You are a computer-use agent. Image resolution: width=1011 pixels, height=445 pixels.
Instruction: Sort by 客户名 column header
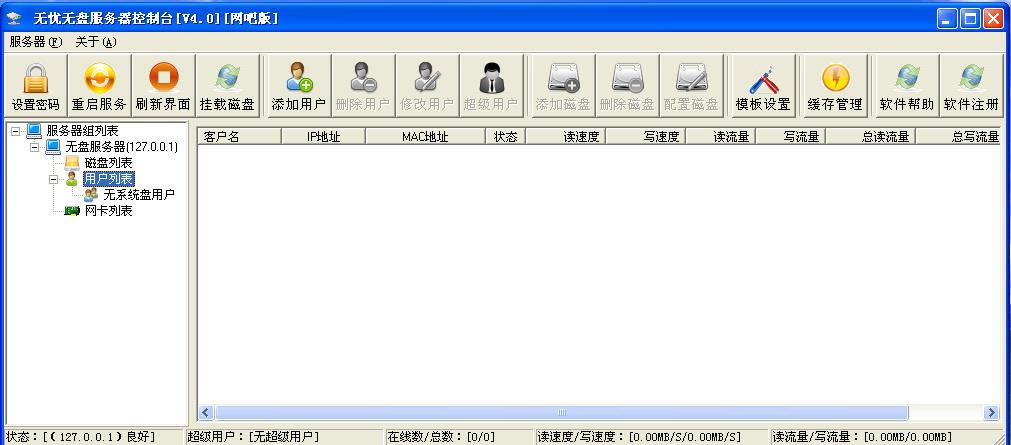pyautogui.click(x=239, y=136)
